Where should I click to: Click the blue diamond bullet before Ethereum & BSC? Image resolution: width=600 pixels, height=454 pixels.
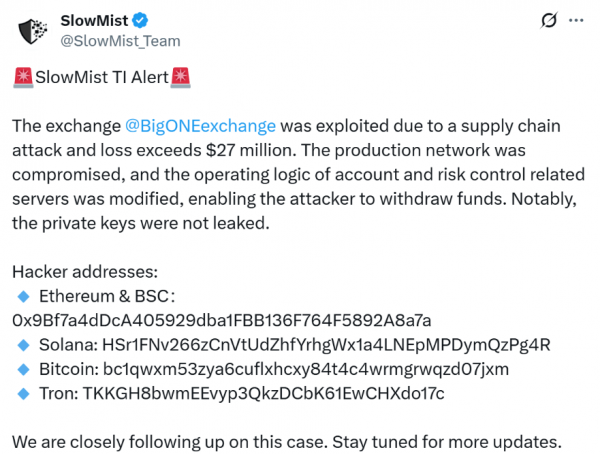24,296
